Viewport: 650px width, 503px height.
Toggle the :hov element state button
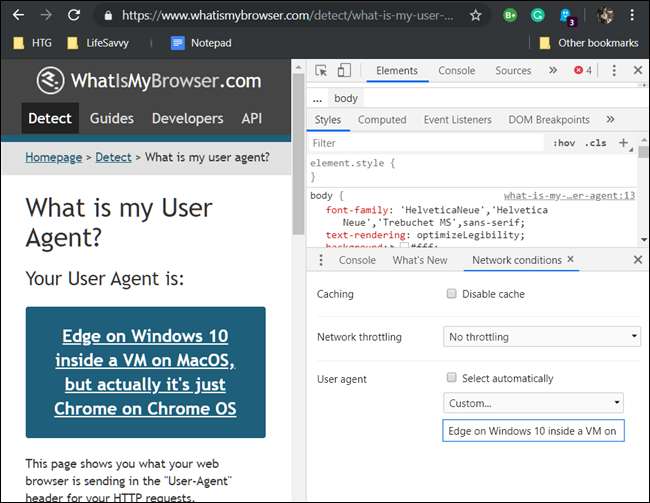[x=563, y=143]
